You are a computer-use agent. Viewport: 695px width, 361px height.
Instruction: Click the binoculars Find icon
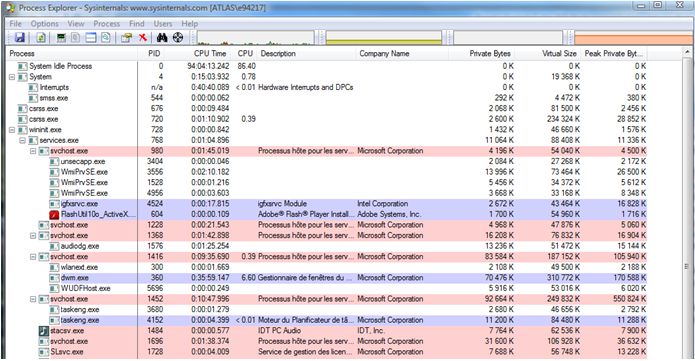pyautogui.click(x=162, y=38)
